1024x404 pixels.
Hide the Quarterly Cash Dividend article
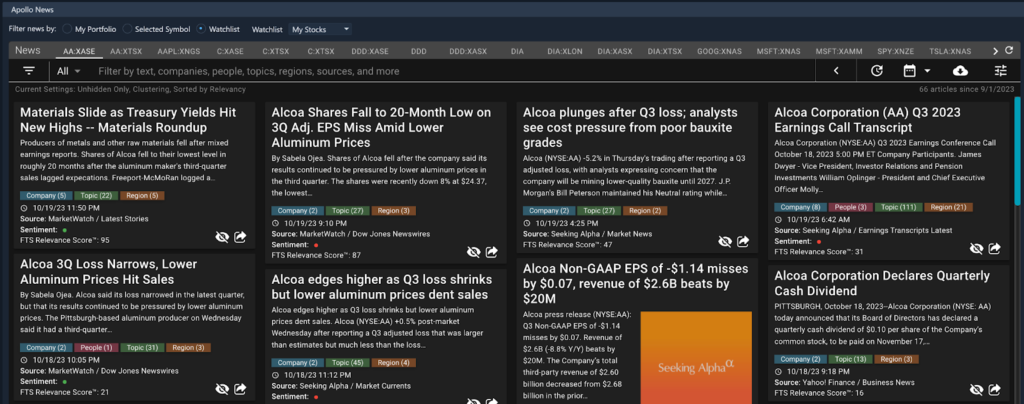[976, 390]
